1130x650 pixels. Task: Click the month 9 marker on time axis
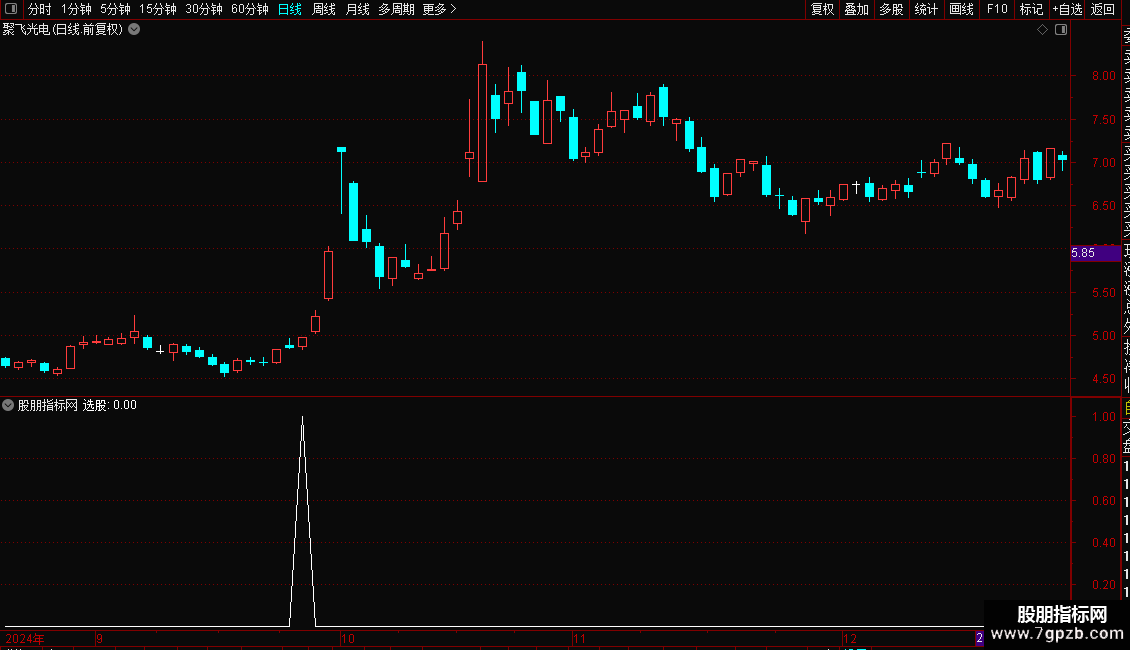[99, 638]
